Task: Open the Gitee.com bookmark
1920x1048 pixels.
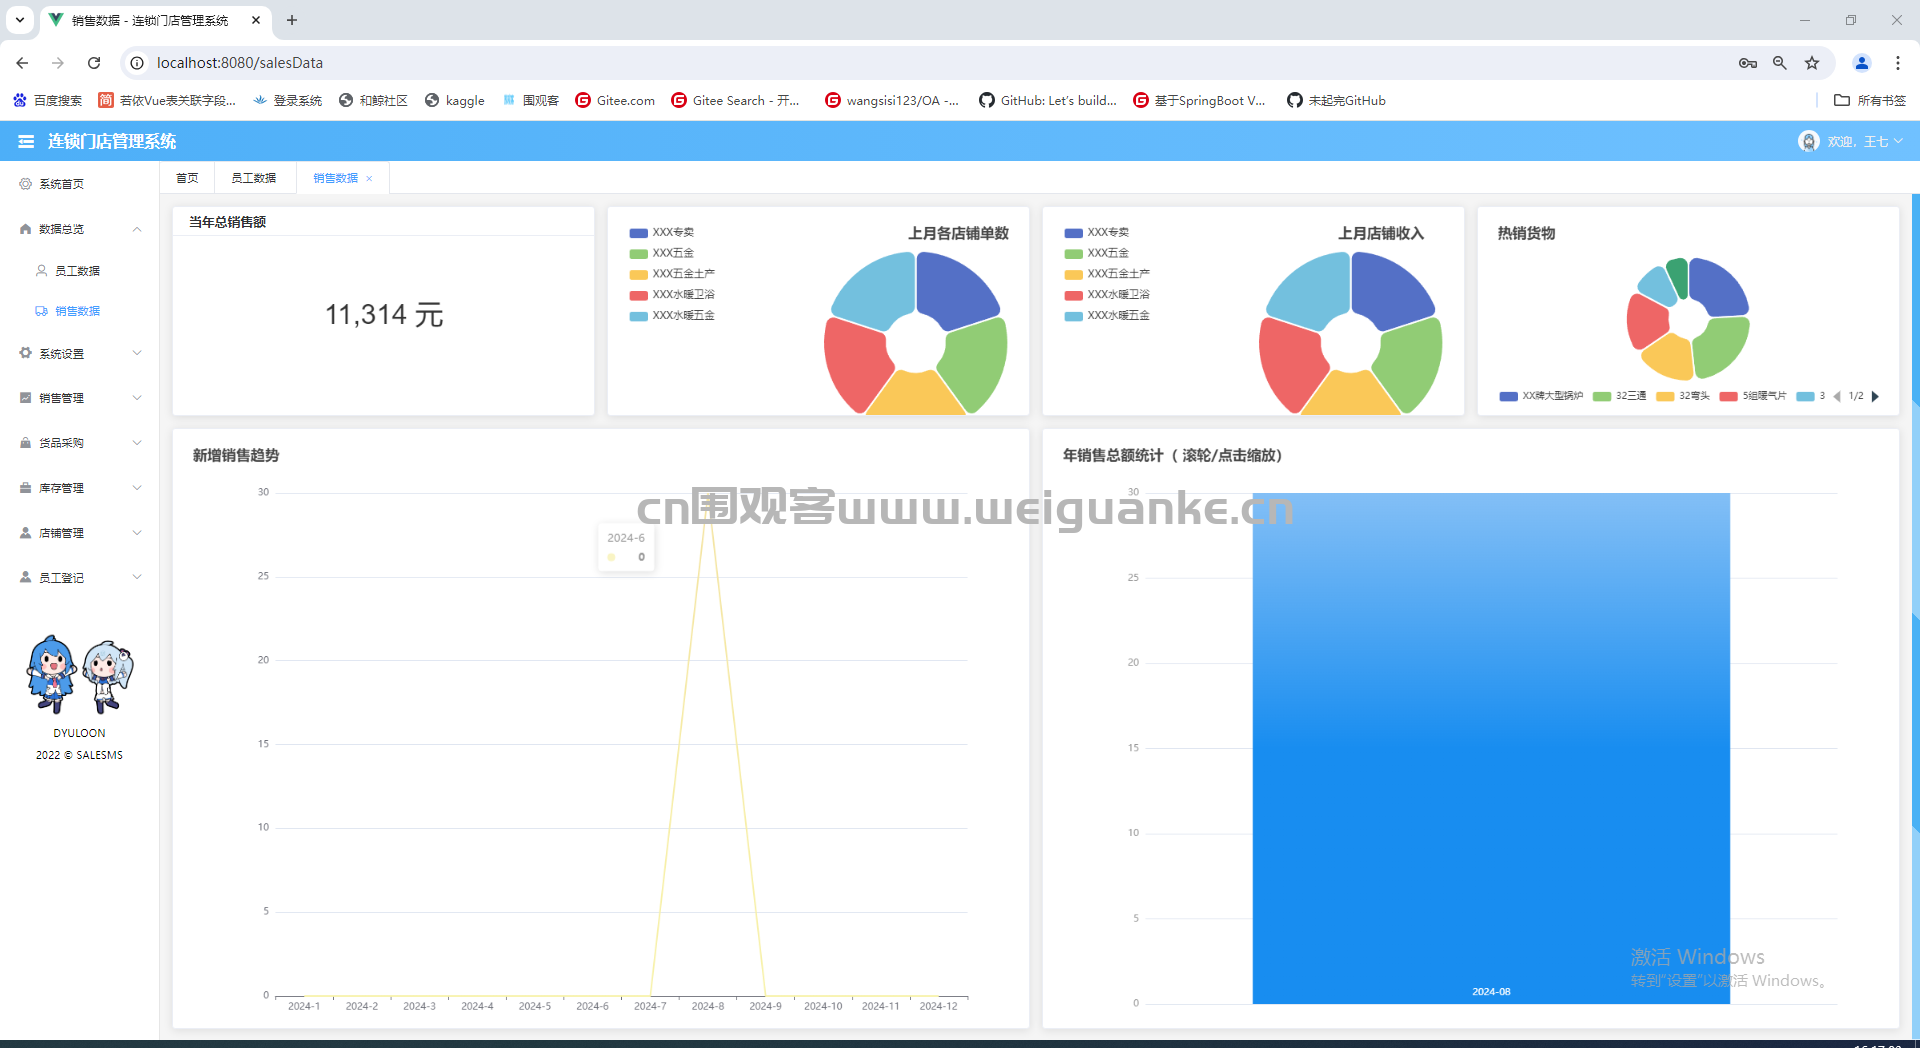Action: click(615, 100)
